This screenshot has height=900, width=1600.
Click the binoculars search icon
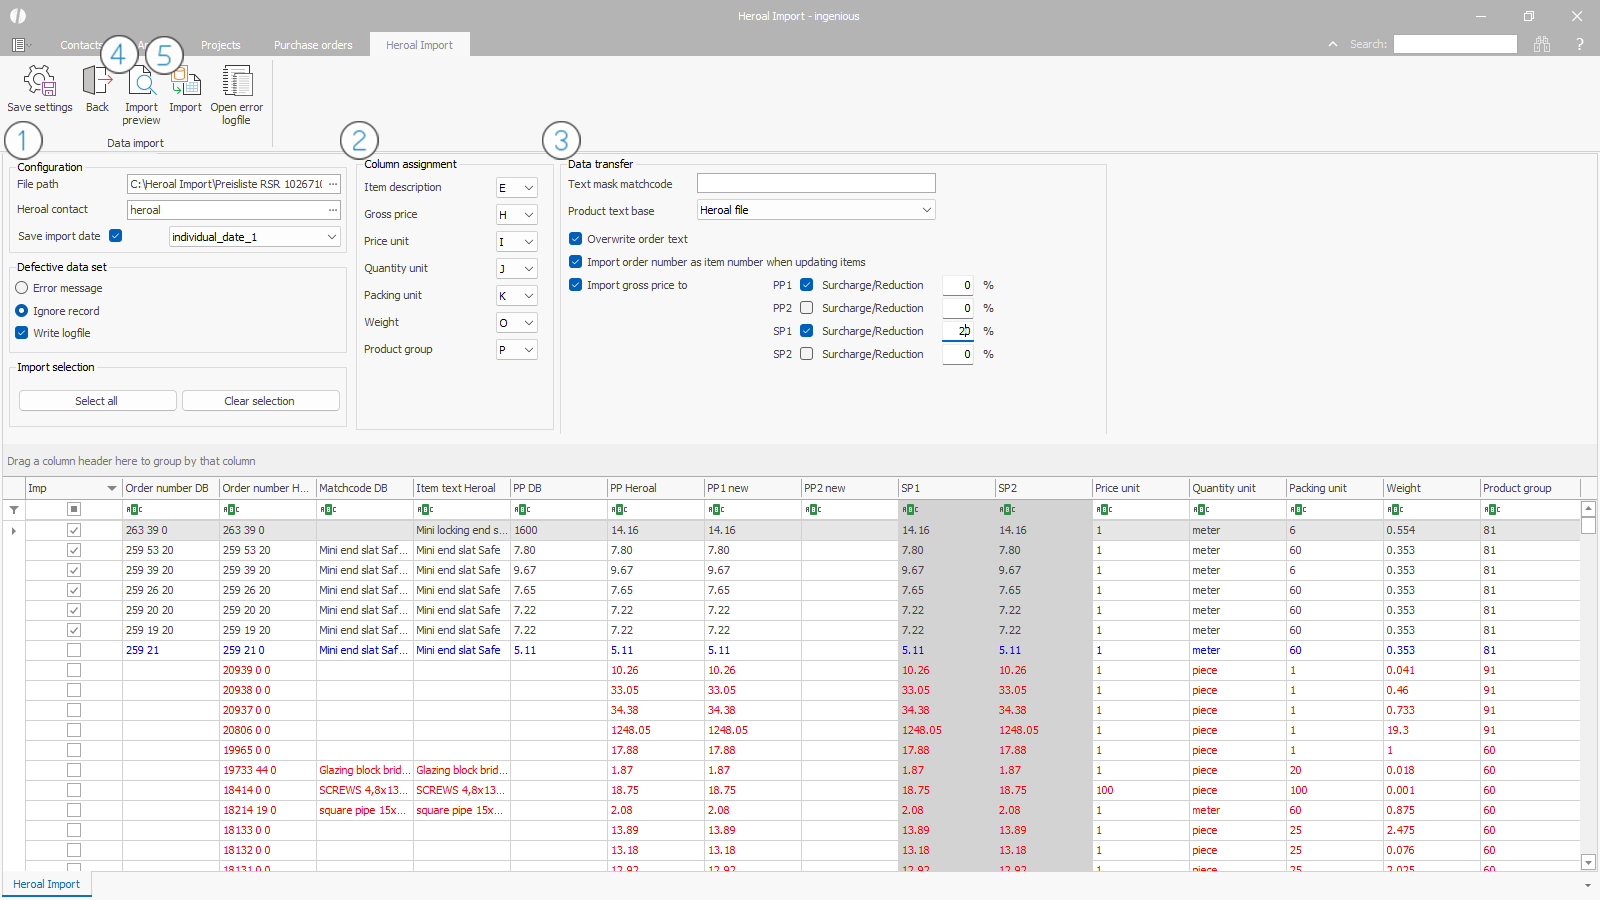click(x=1542, y=44)
